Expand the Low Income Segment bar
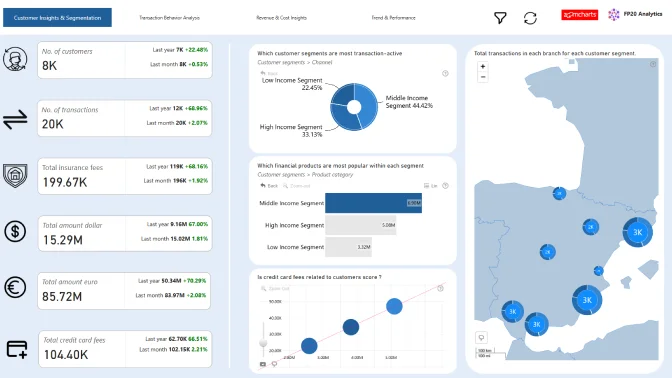This screenshot has width=672, height=378. (x=348, y=247)
